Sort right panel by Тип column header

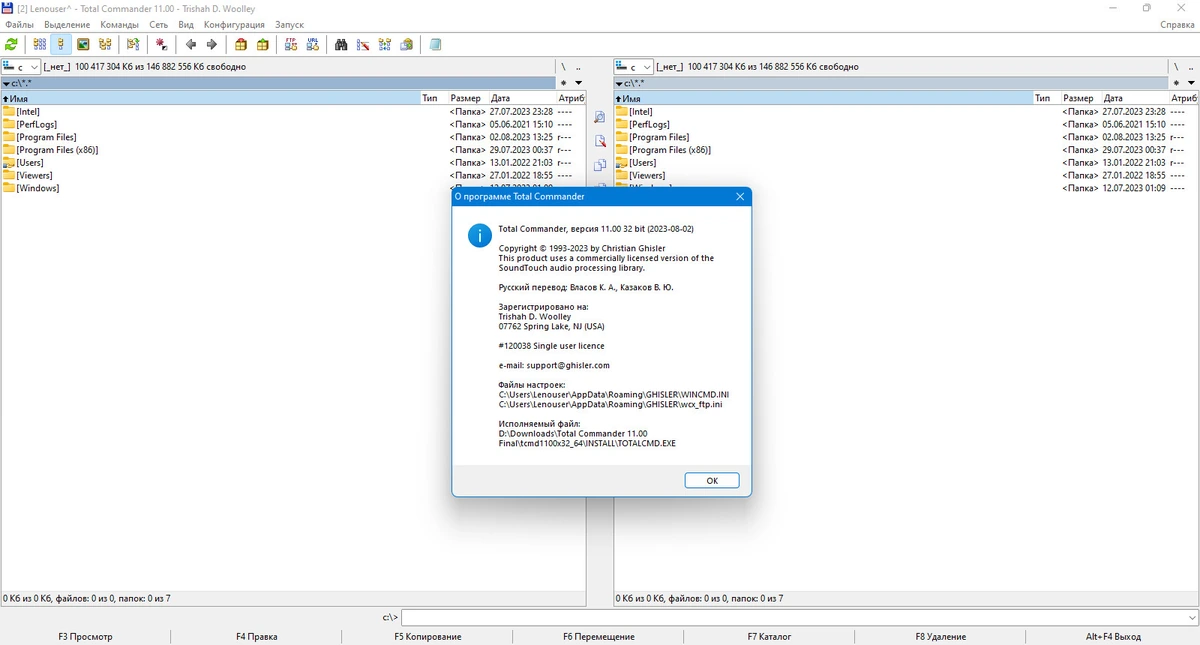(x=1046, y=98)
